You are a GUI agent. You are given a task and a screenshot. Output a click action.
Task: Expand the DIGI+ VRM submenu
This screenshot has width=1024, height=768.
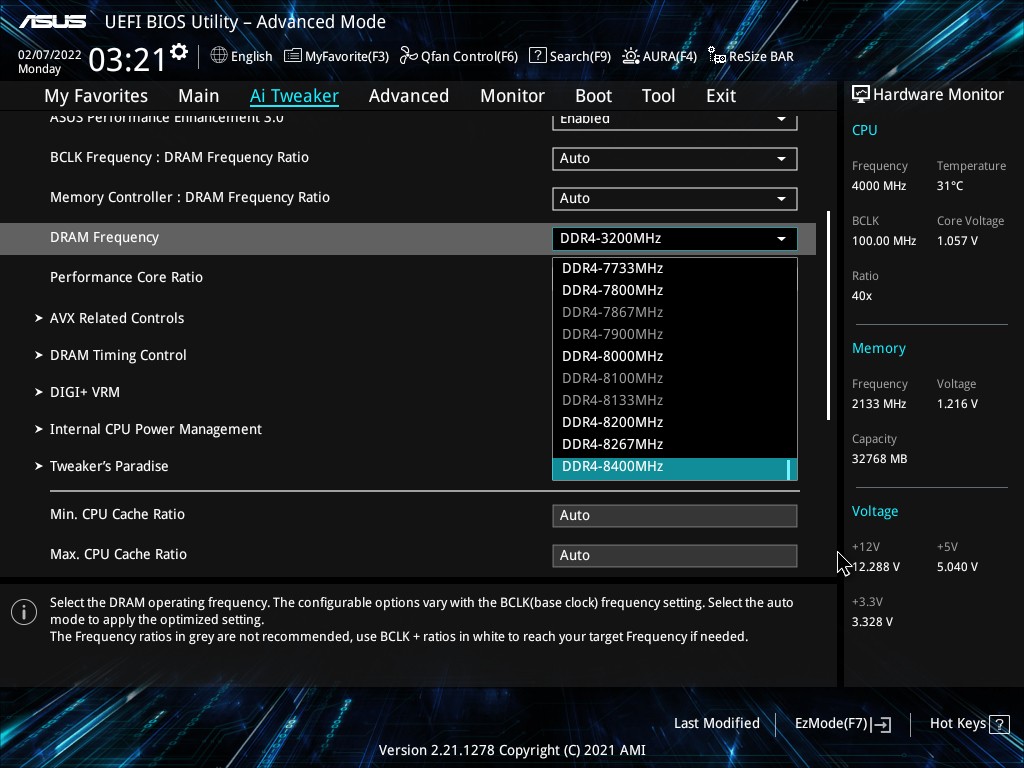pos(84,392)
